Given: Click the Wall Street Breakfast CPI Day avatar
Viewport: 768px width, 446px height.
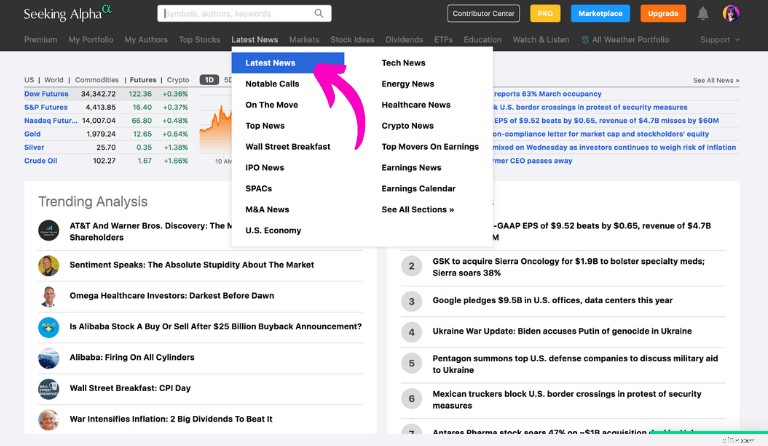Looking at the screenshot, I should click(x=48, y=389).
